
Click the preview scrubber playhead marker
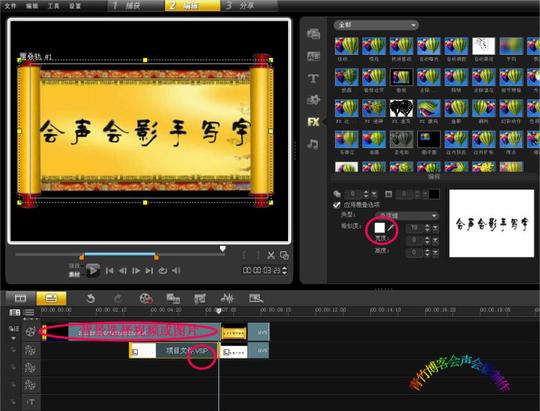[x=222, y=249]
